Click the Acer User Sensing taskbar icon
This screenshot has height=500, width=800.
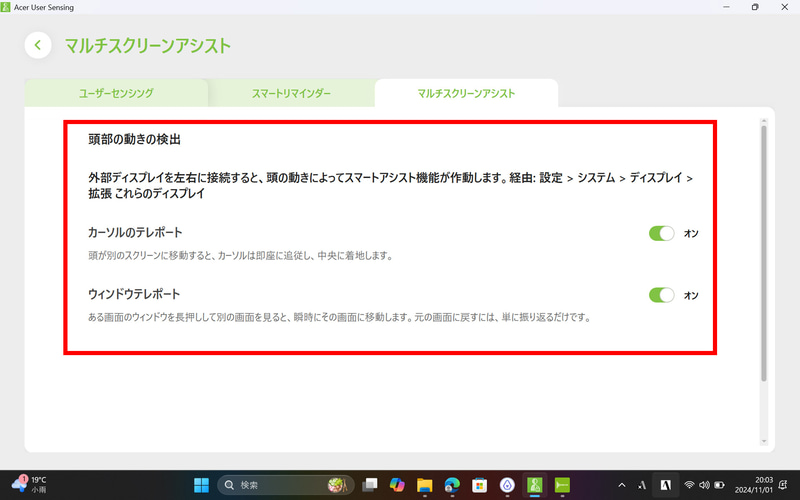pos(535,485)
